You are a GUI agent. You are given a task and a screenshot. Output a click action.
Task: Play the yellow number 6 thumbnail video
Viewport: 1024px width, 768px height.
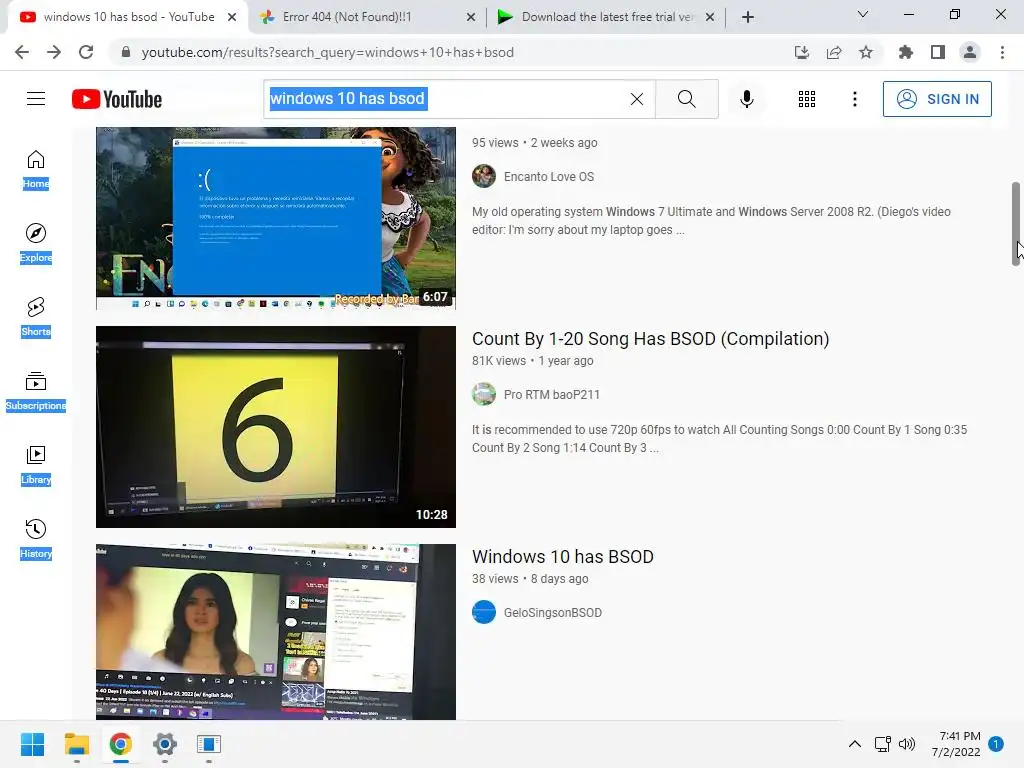(x=276, y=426)
